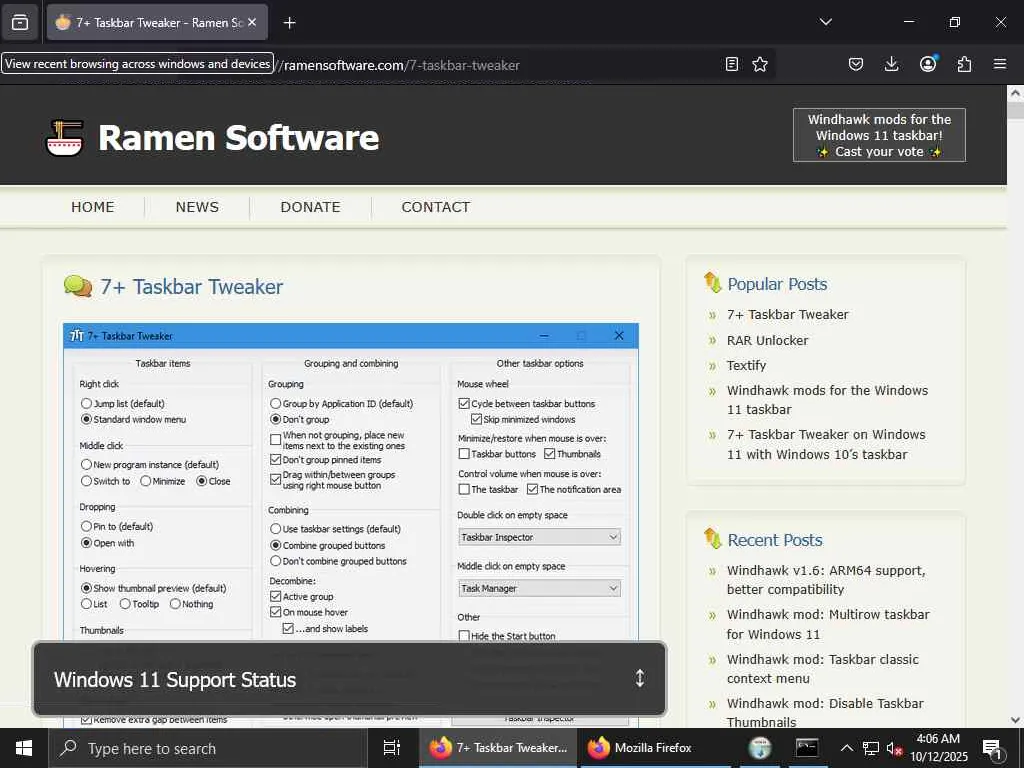Open Firefox account profile icon

928,64
